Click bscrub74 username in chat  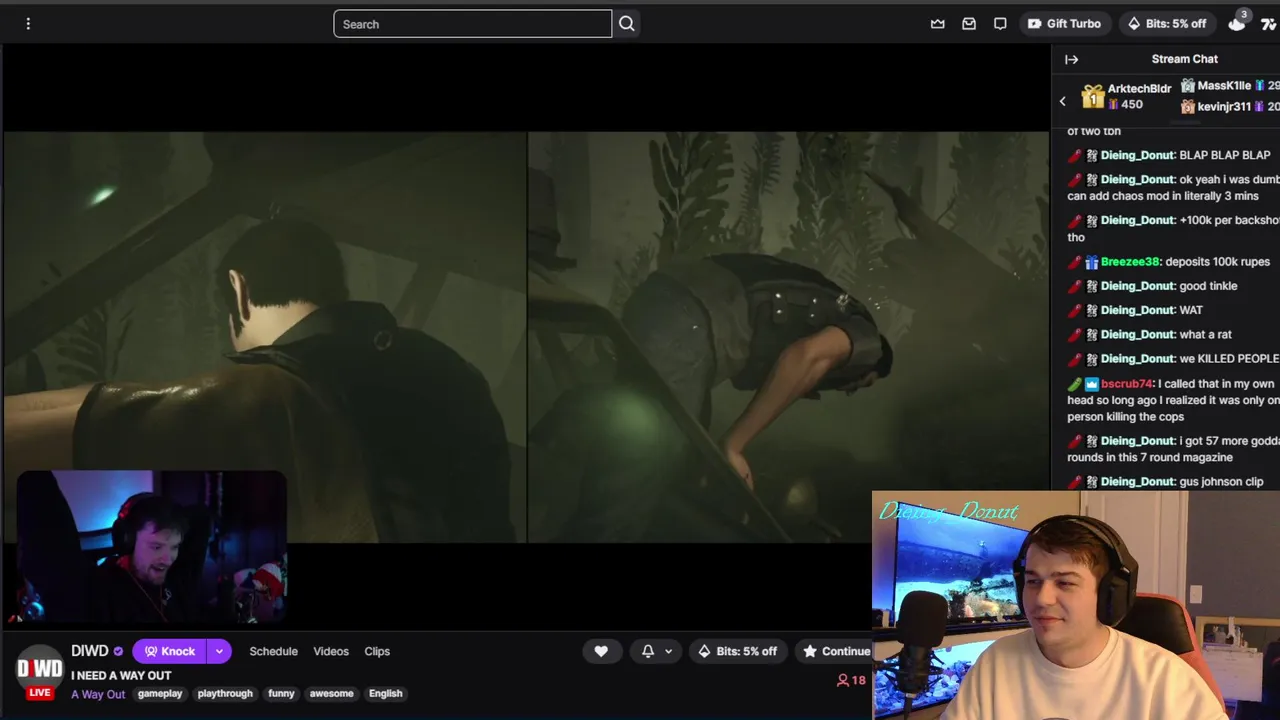[x=1127, y=384]
